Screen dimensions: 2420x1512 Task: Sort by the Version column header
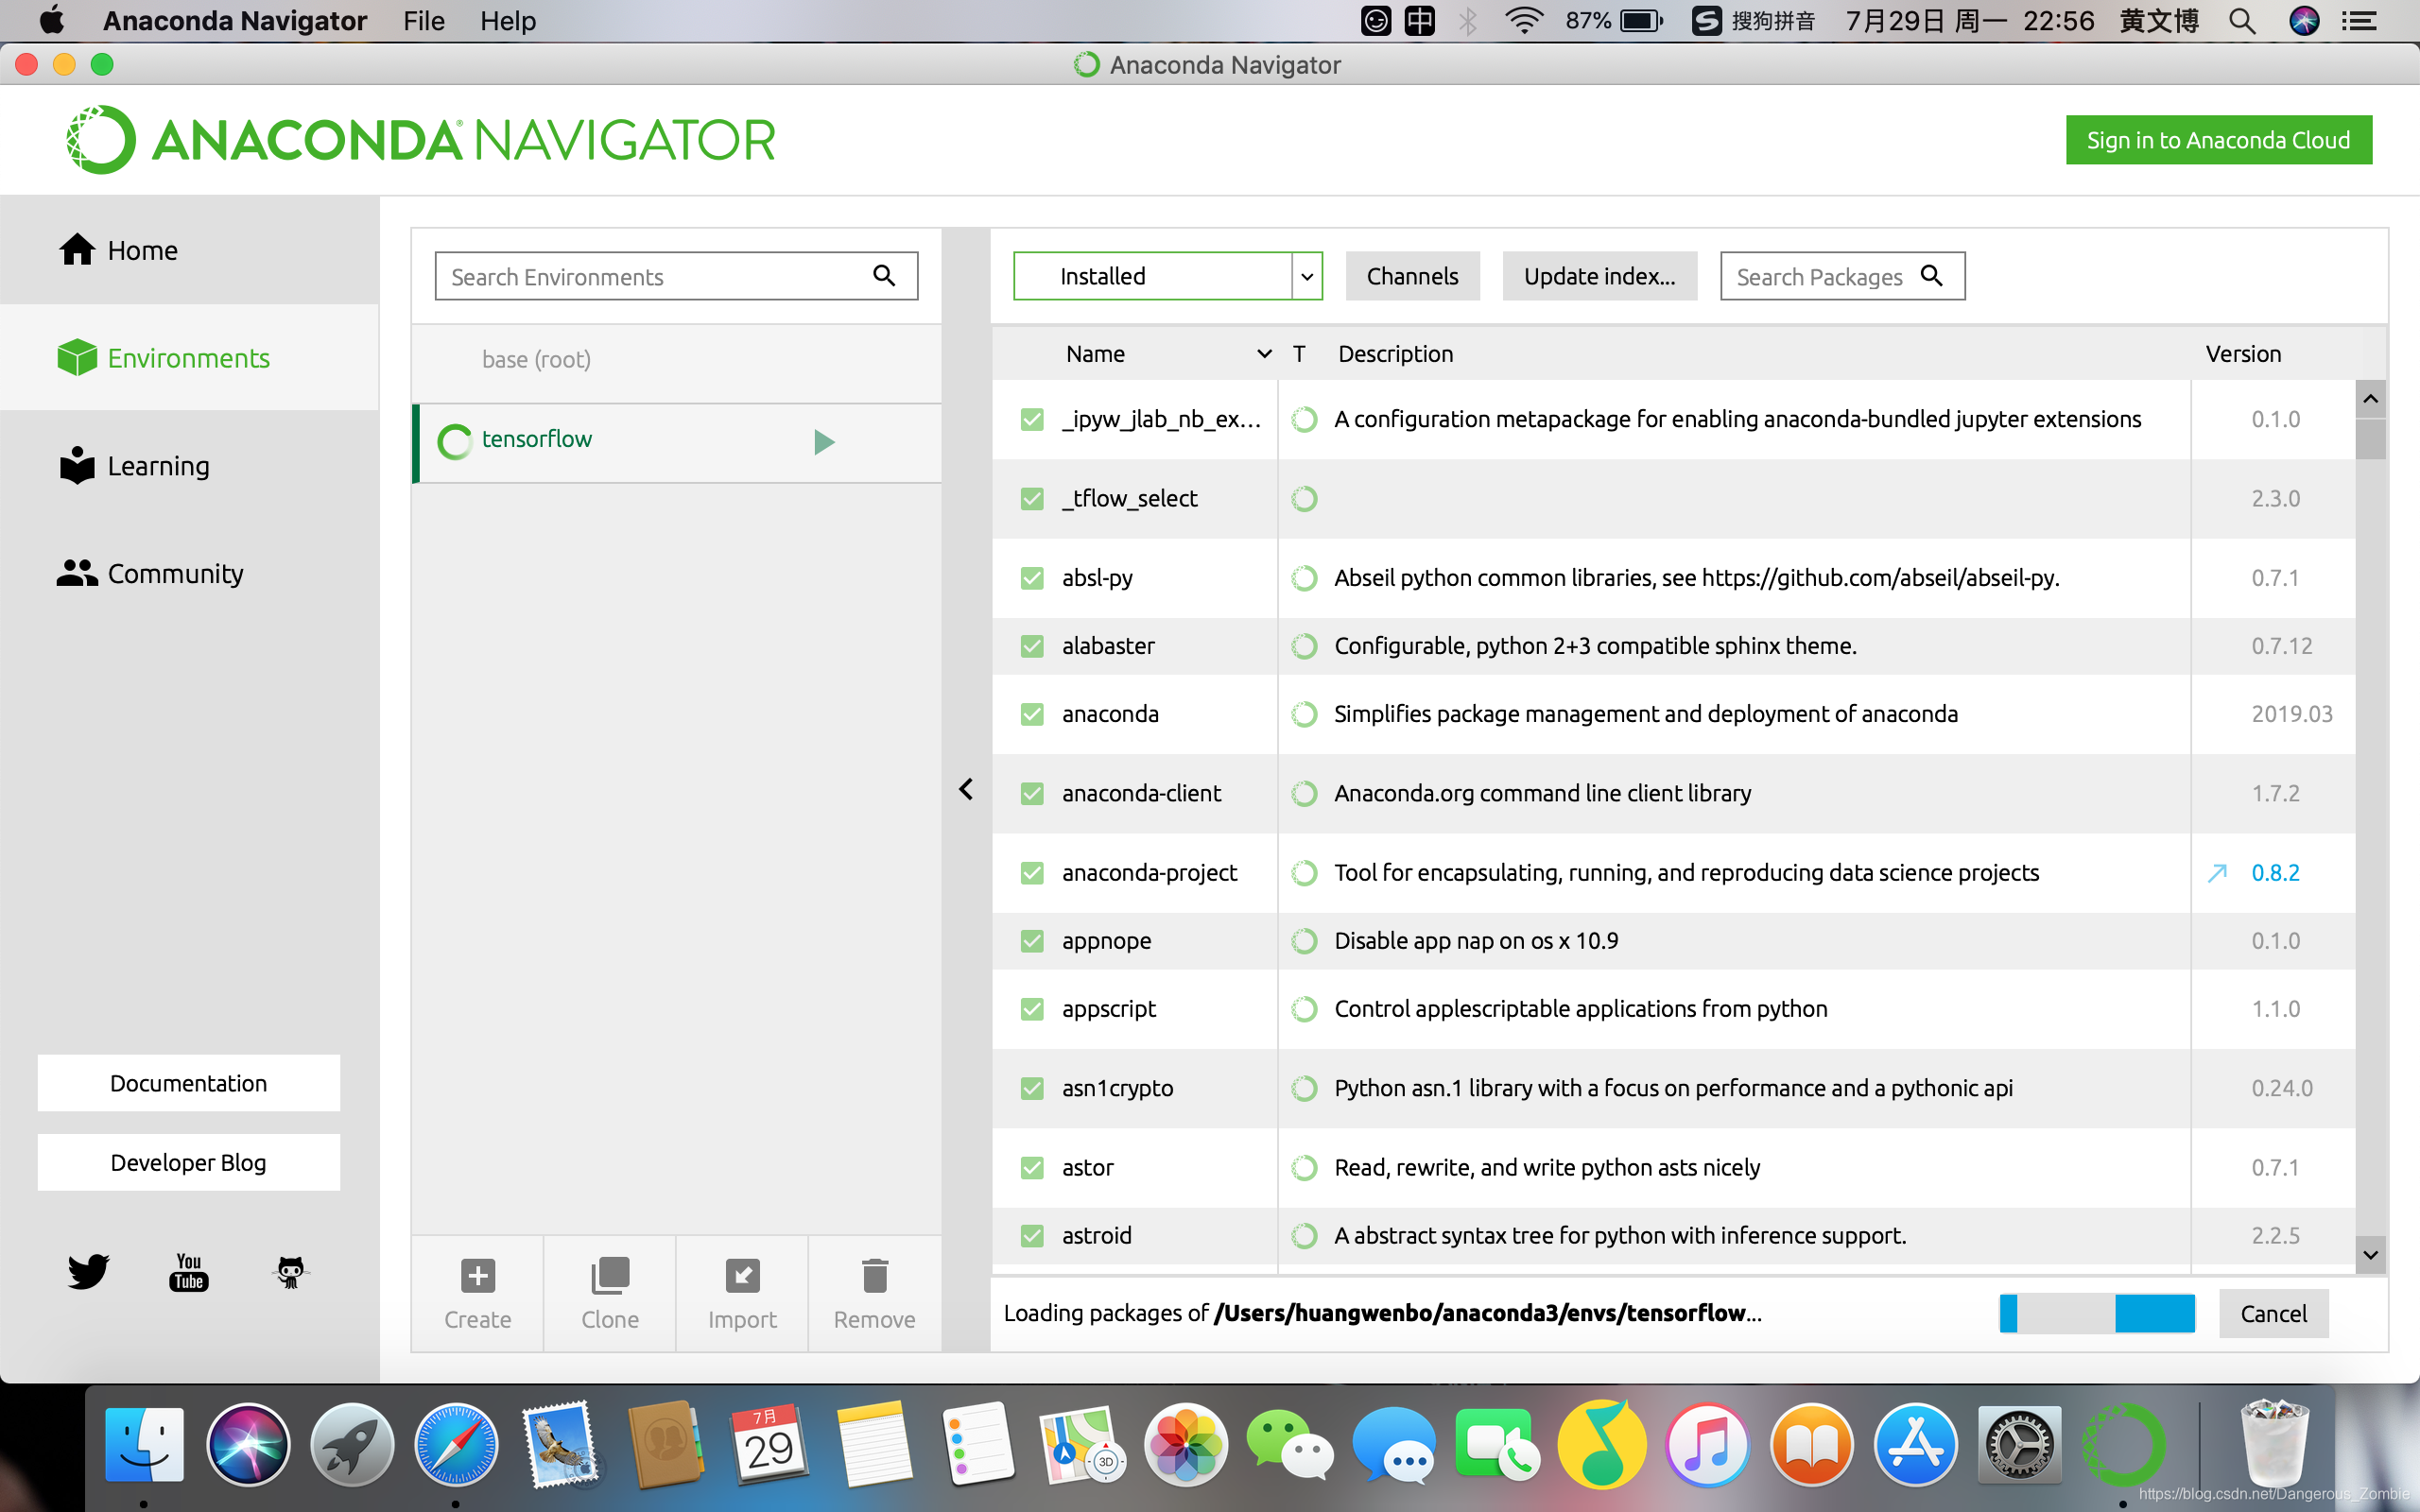(x=2243, y=354)
